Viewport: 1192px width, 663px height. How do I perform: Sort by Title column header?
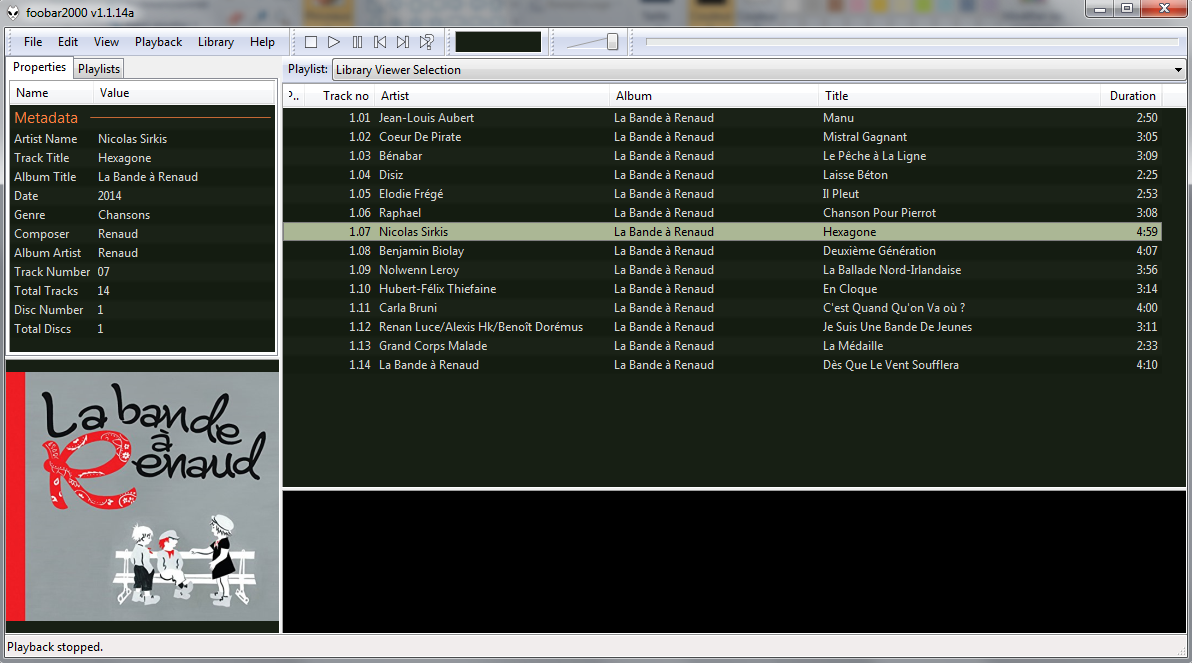(959, 96)
